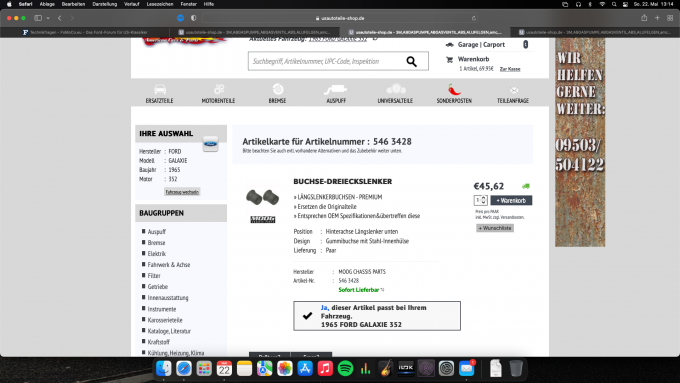Open the Sonderposten chili pepper category
680x383 pixels.
[454, 89]
